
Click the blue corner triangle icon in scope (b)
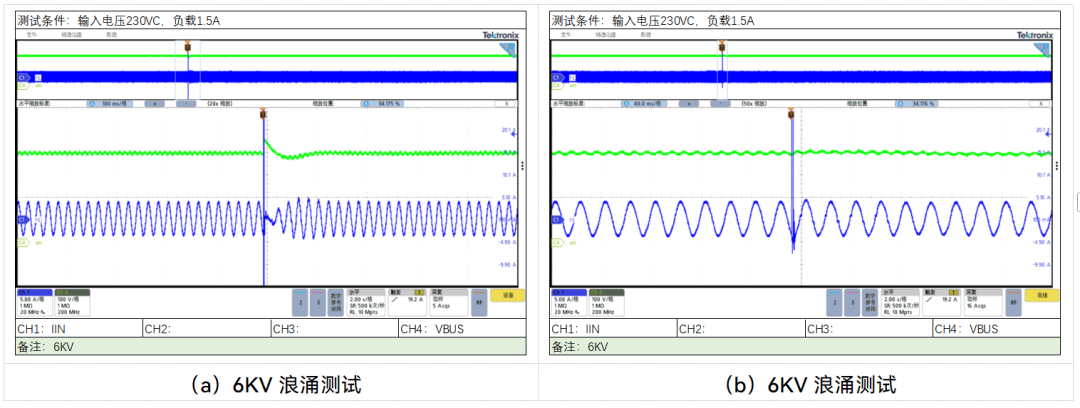click(x=1043, y=49)
